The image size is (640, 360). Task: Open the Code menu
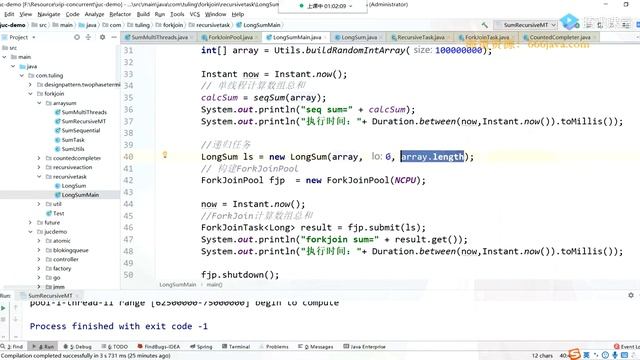click(x=72, y=14)
